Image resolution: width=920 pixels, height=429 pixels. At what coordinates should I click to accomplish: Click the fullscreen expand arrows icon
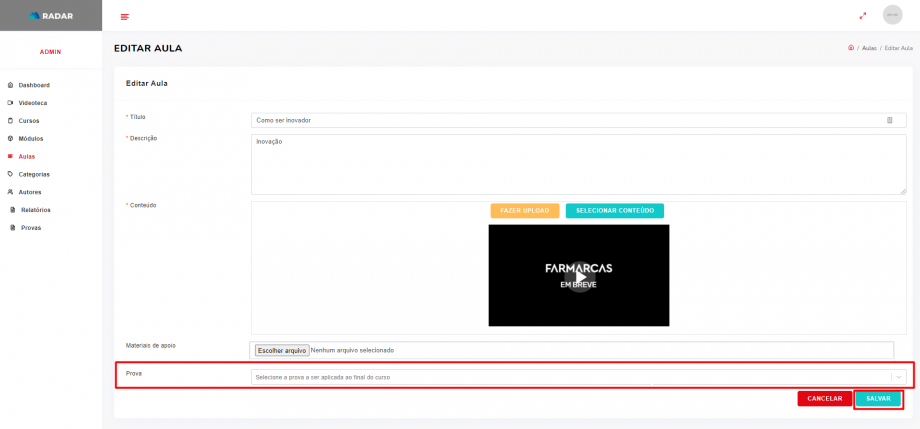tap(863, 15)
